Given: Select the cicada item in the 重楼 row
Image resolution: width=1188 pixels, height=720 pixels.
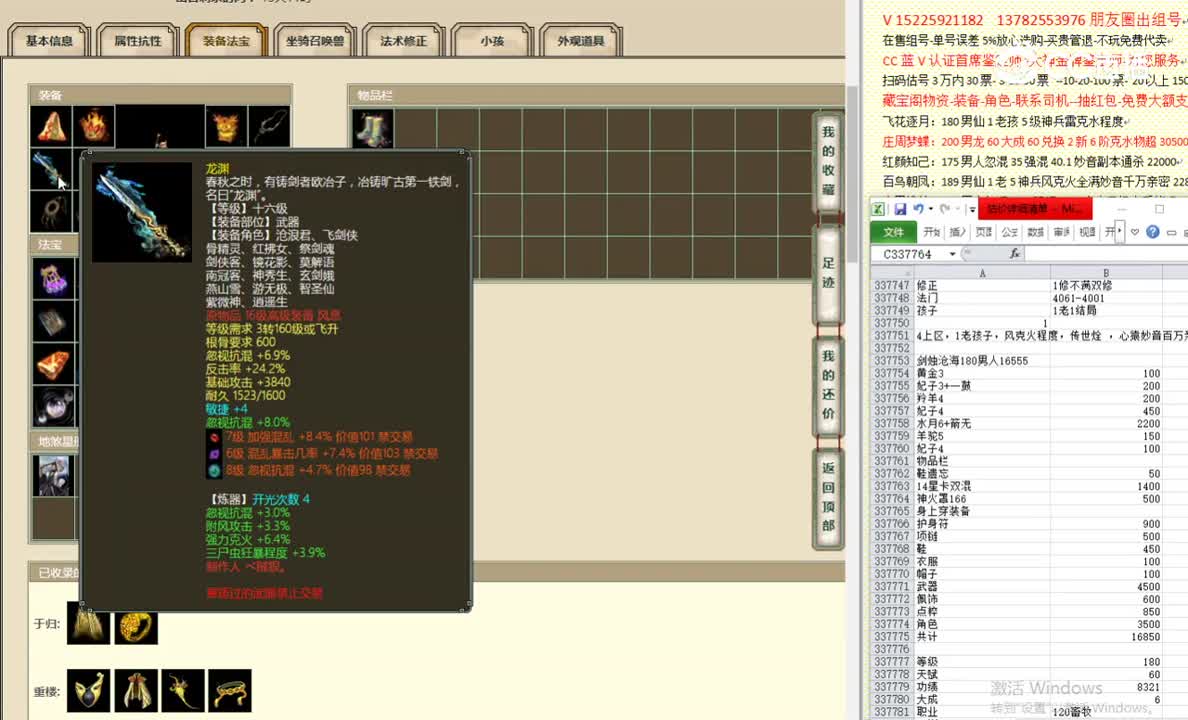Looking at the screenshot, I should [135, 690].
